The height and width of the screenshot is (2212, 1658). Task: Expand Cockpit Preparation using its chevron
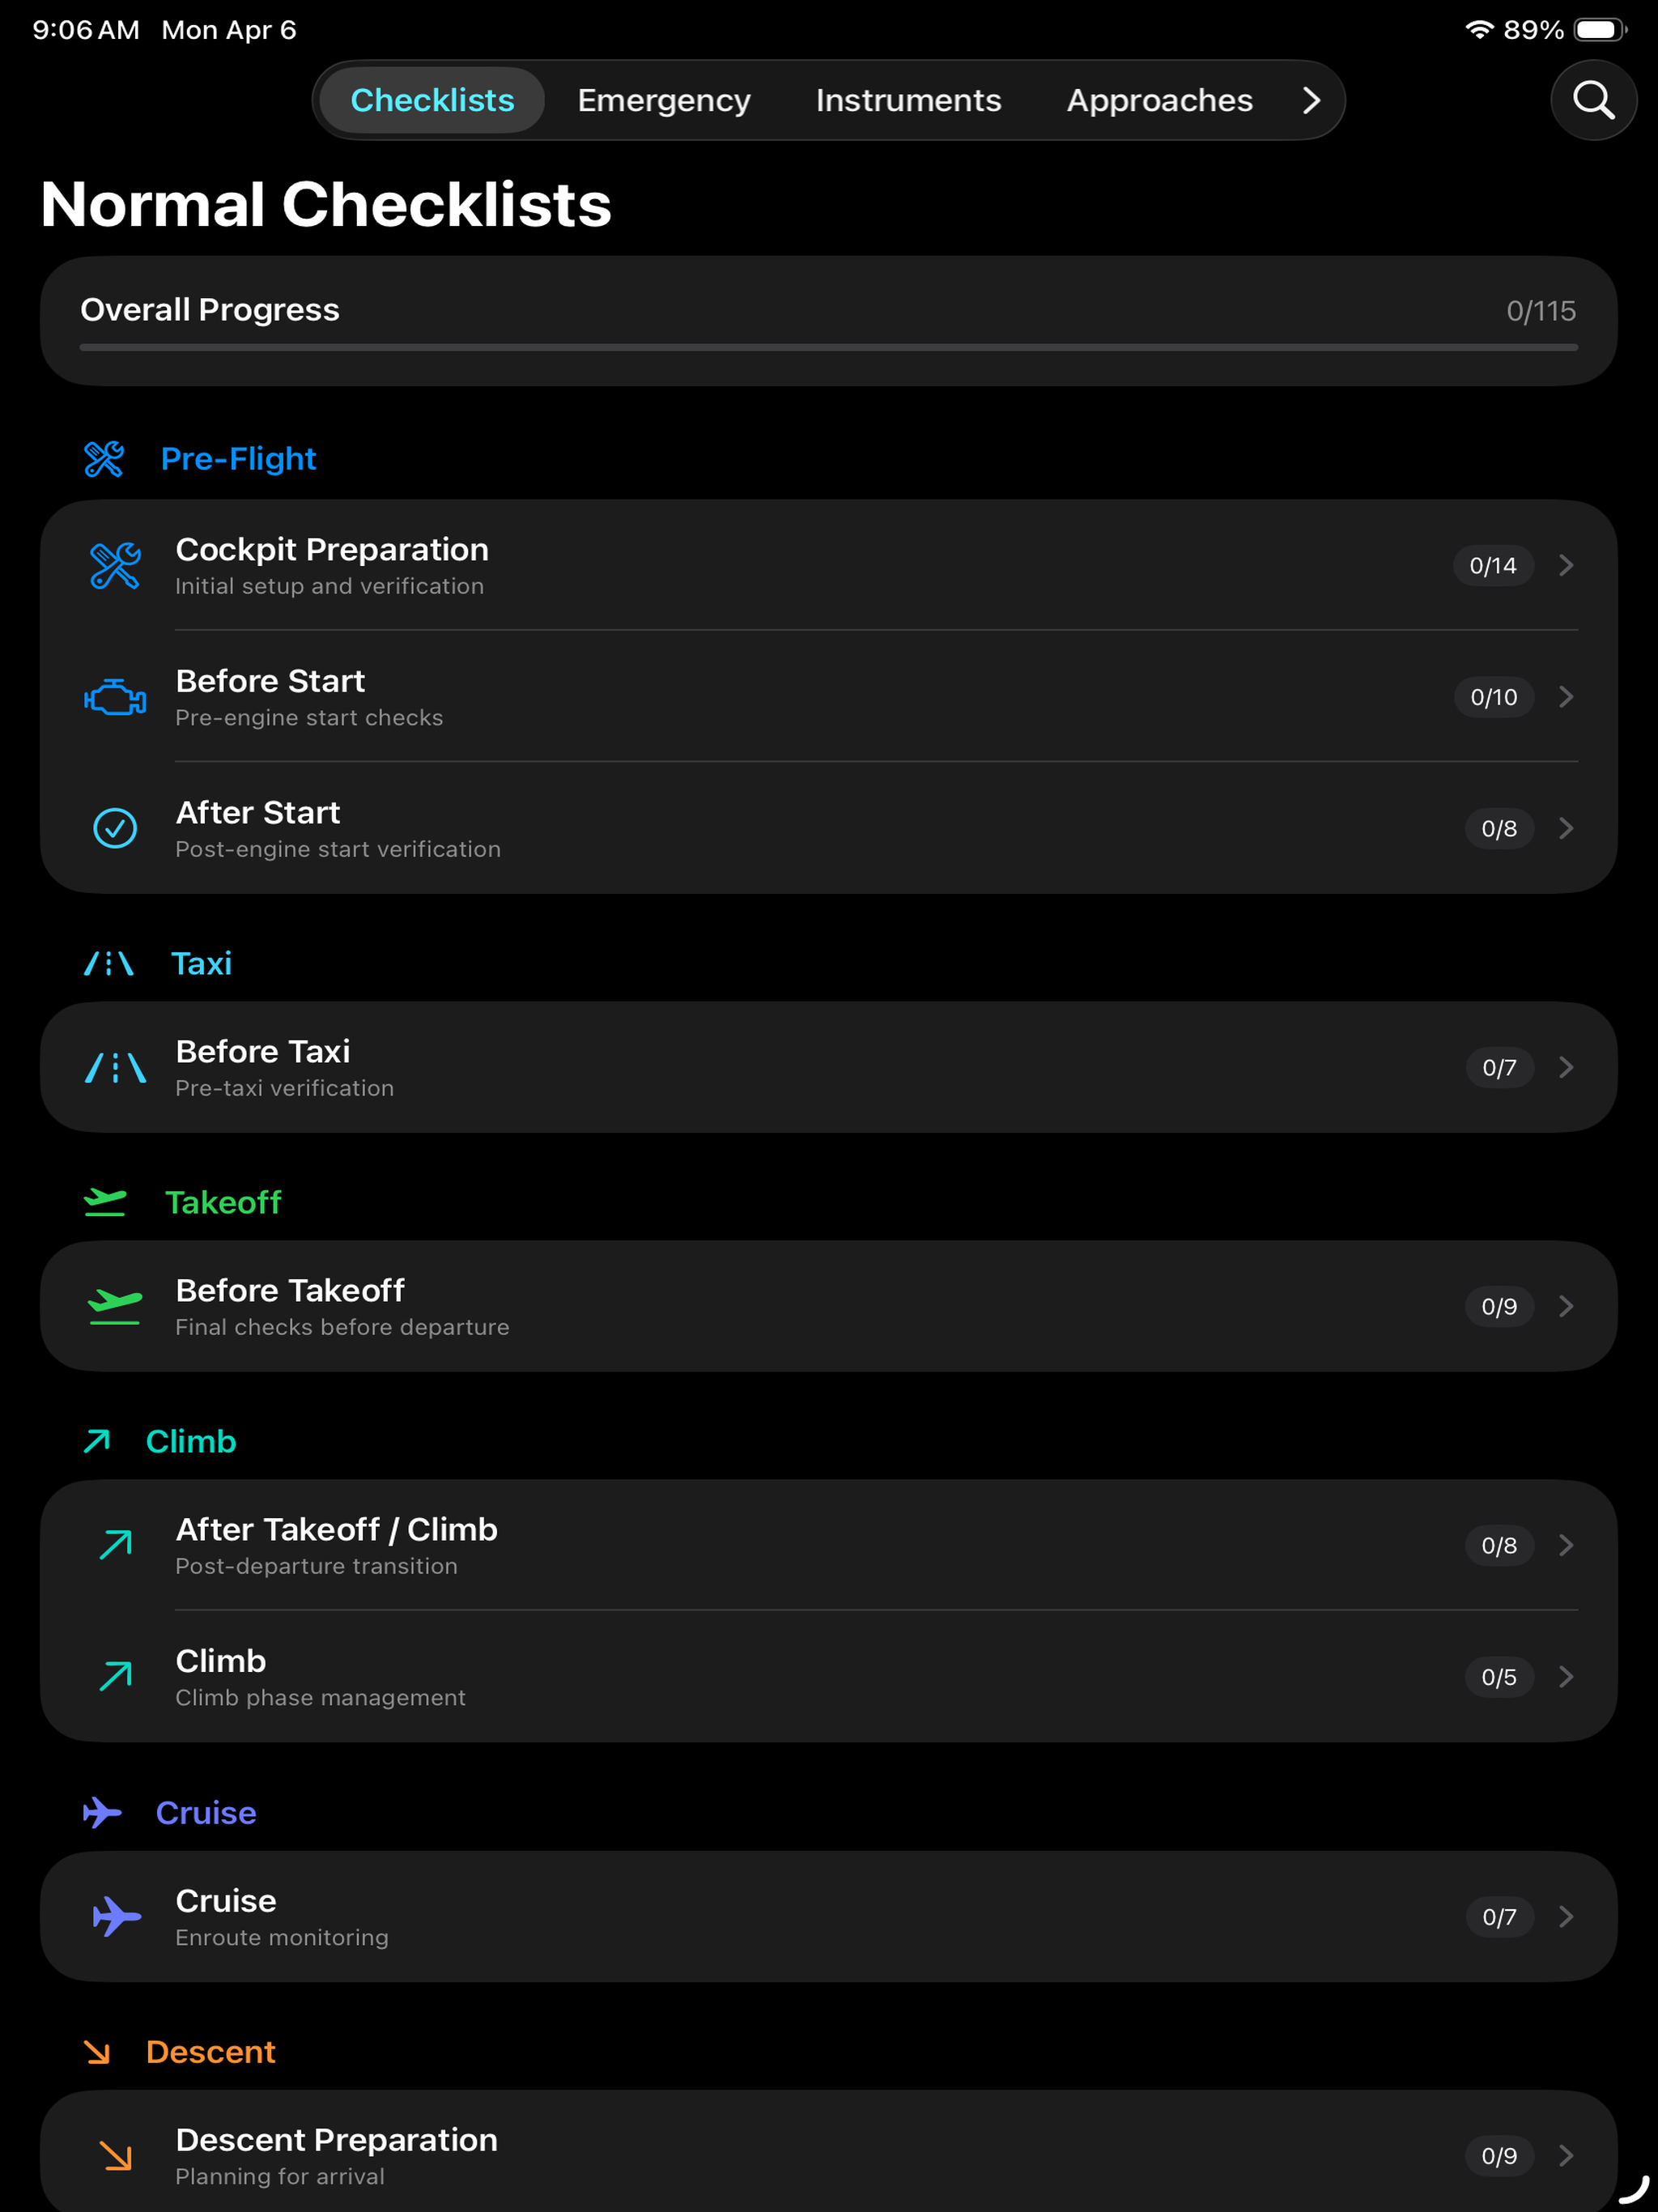pyautogui.click(x=1566, y=566)
